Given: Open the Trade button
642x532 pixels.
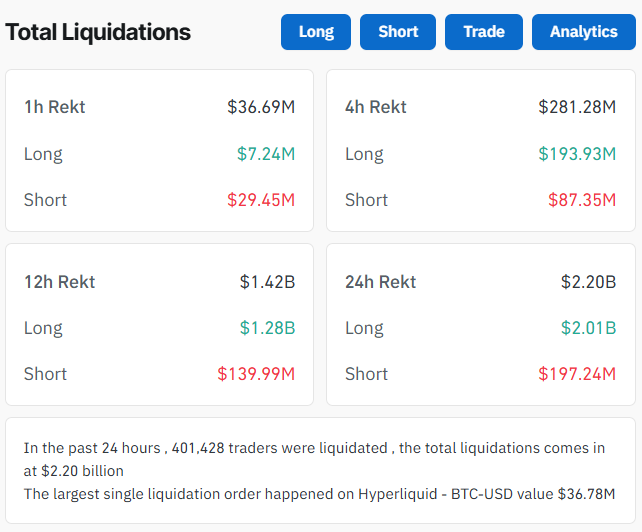Looking at the screenshot, I should (484, 32).
